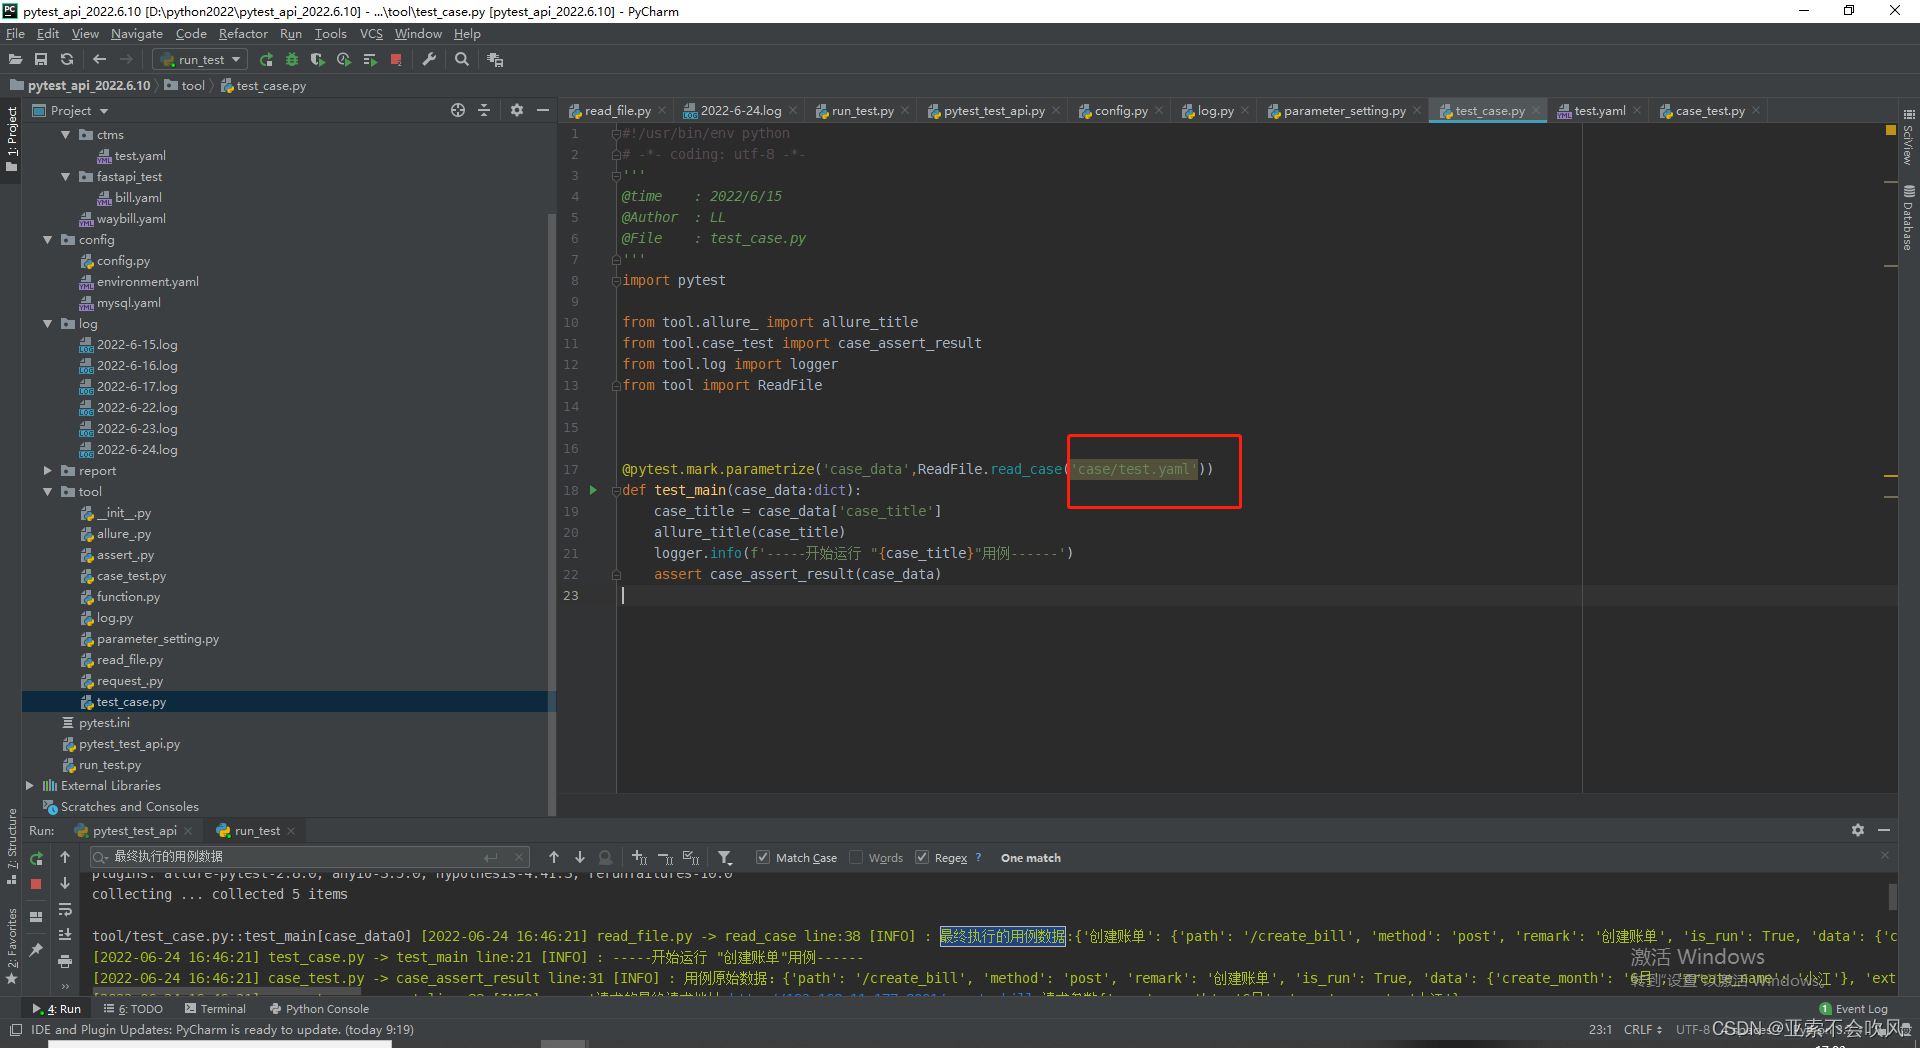Run with coverage using the shield icon
The width and height of the screenshot is (1920, 1048).
click(x=318, y=60)
